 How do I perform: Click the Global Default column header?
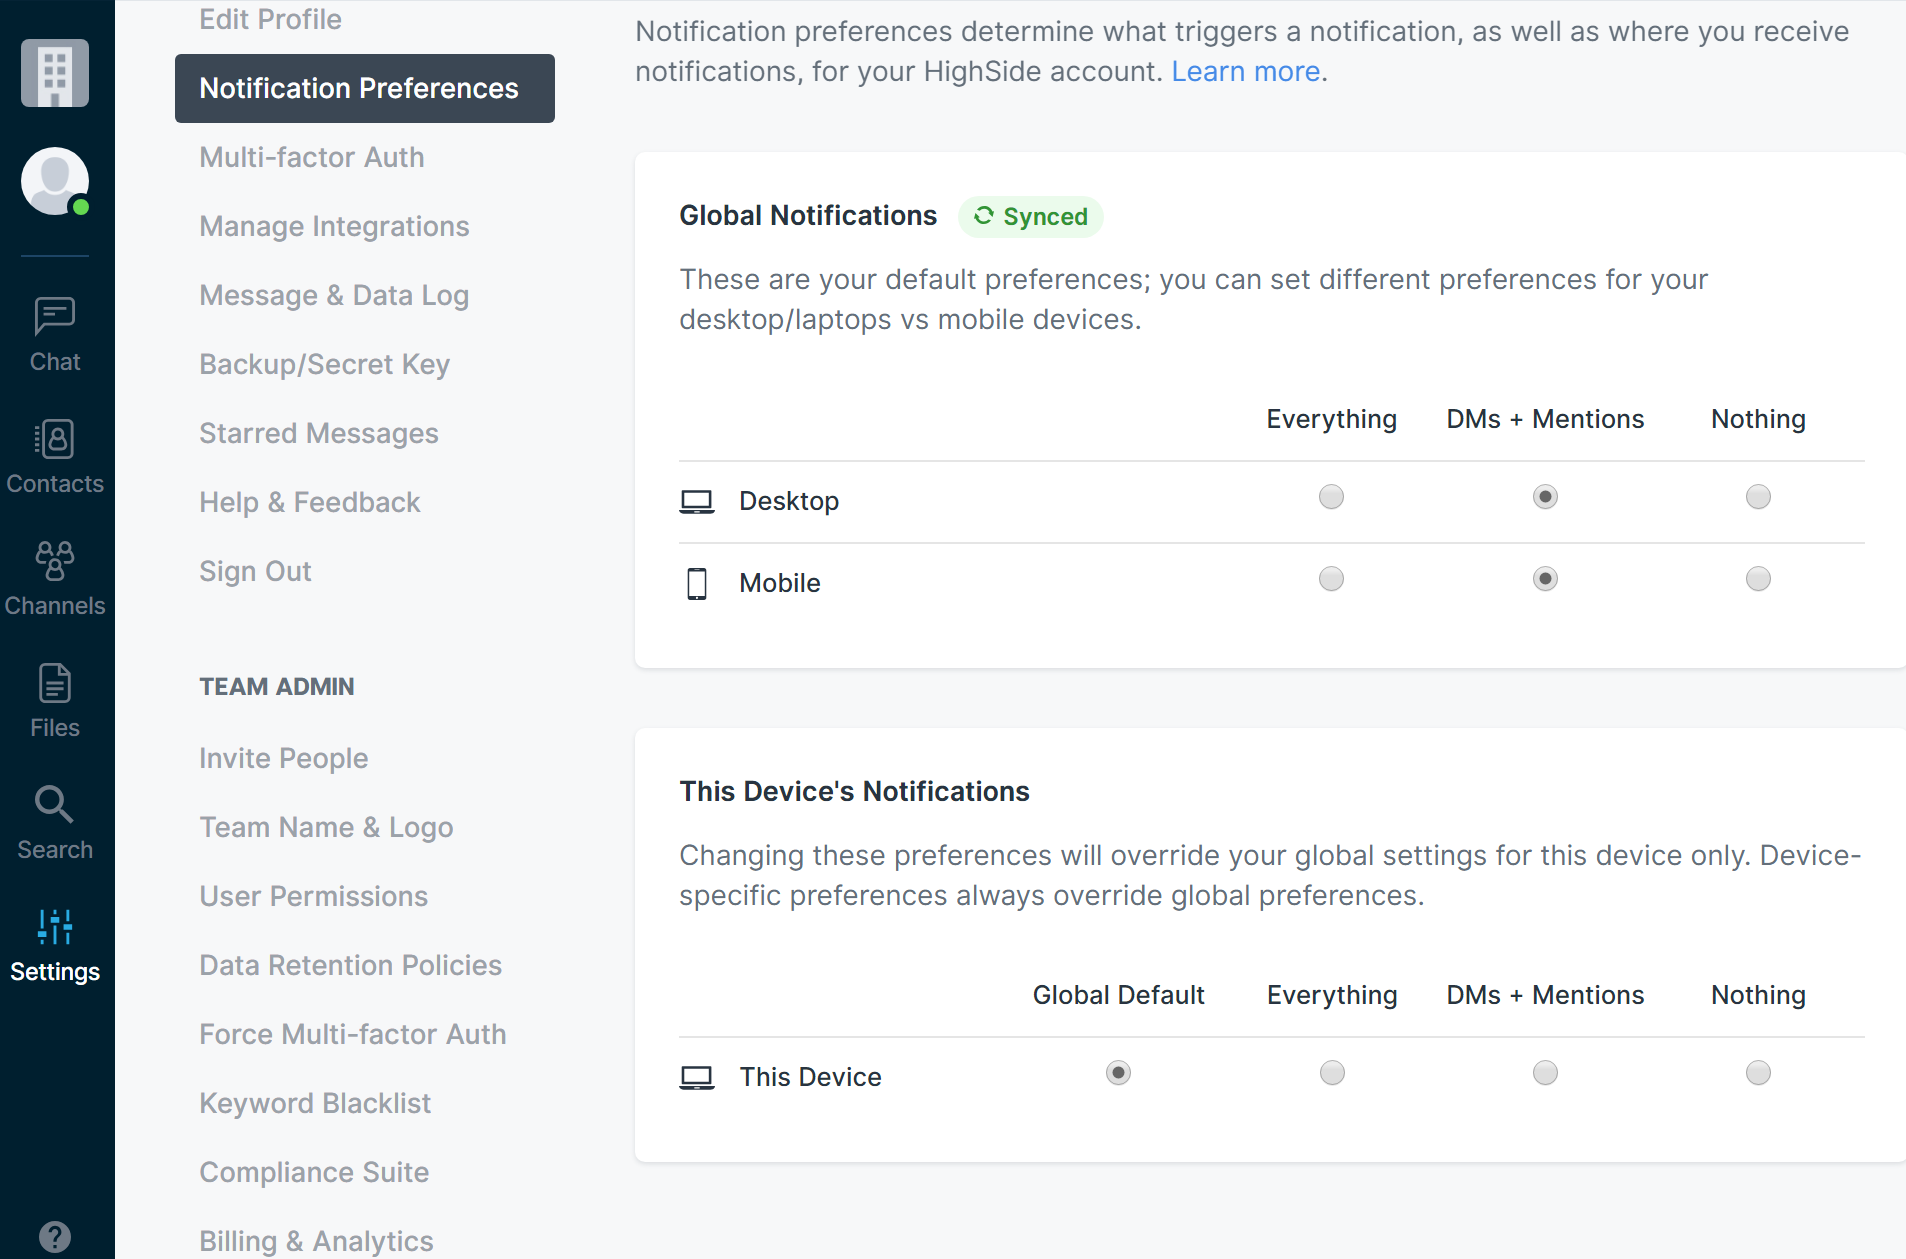1118,995
